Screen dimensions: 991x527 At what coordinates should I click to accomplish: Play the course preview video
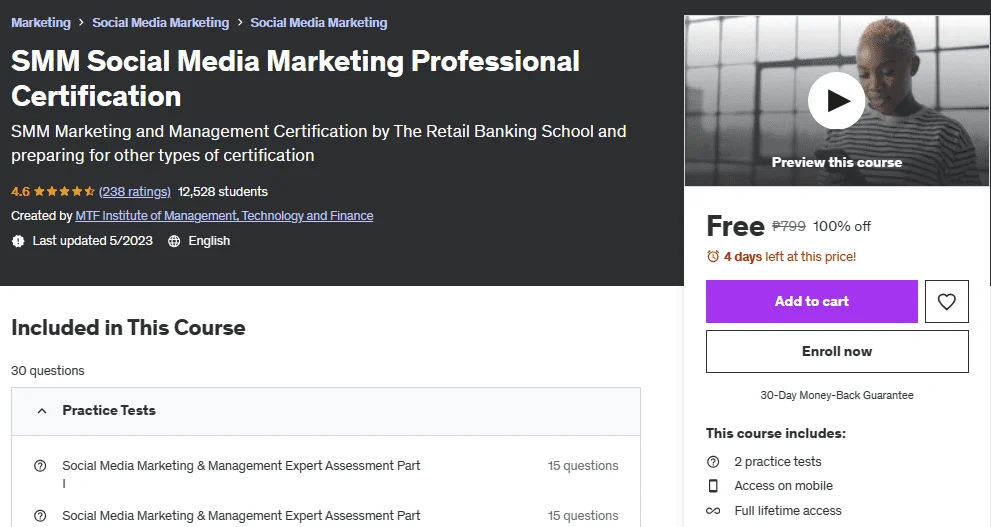(x=836, y=100)
